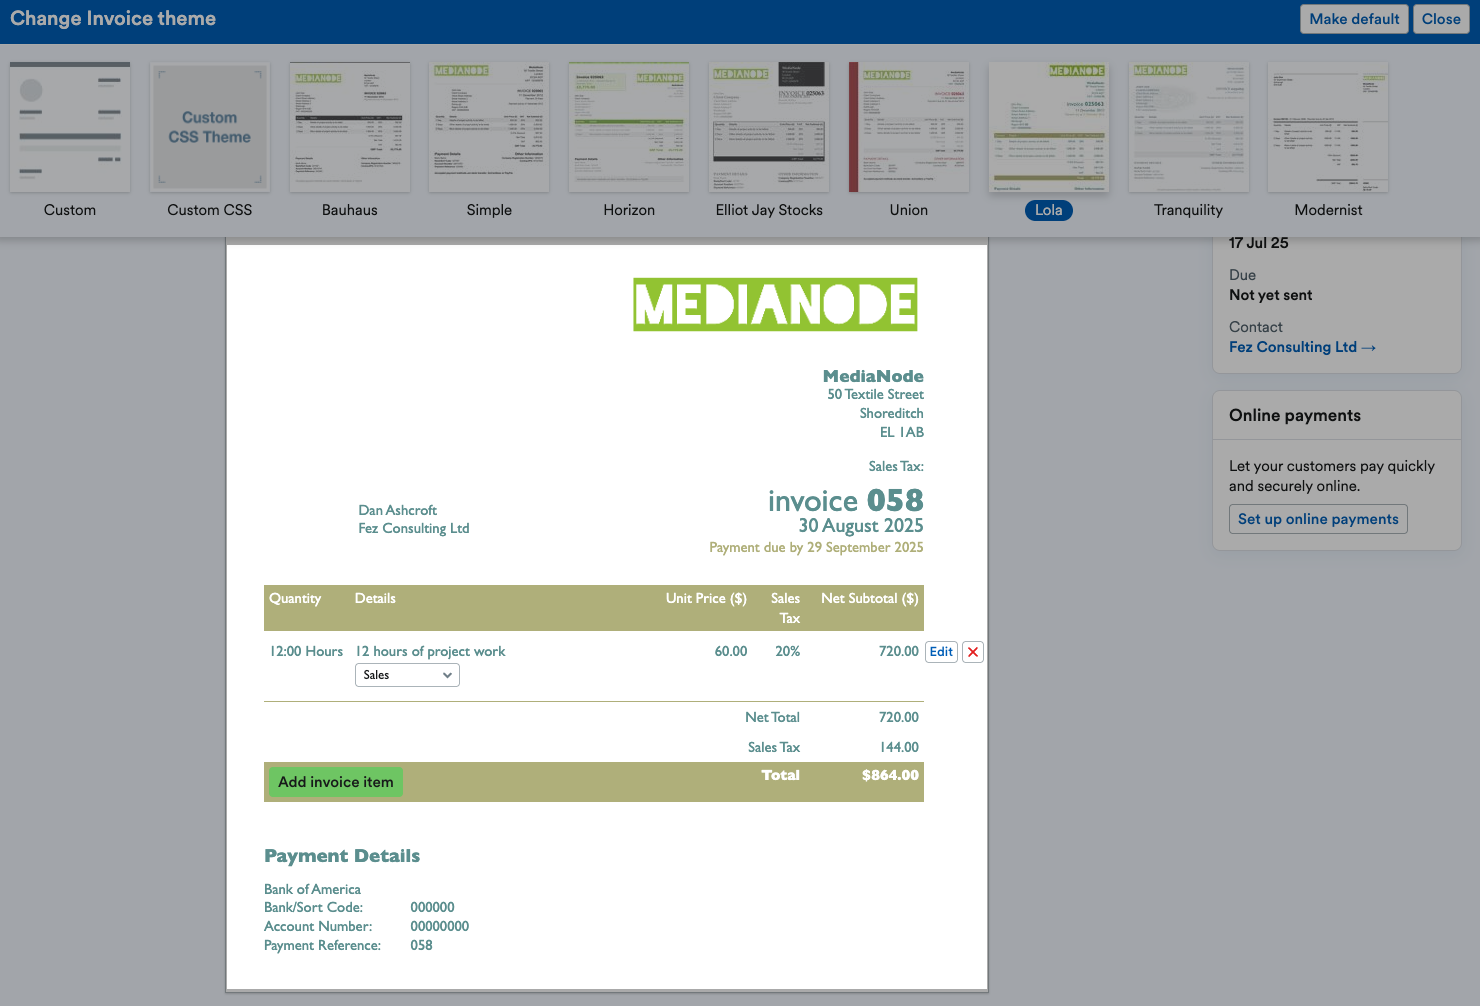The width and height of the screenshot is (1480, 1006).
Task: Close the Change Invoice theme panel
Action: coord(1441,19)
